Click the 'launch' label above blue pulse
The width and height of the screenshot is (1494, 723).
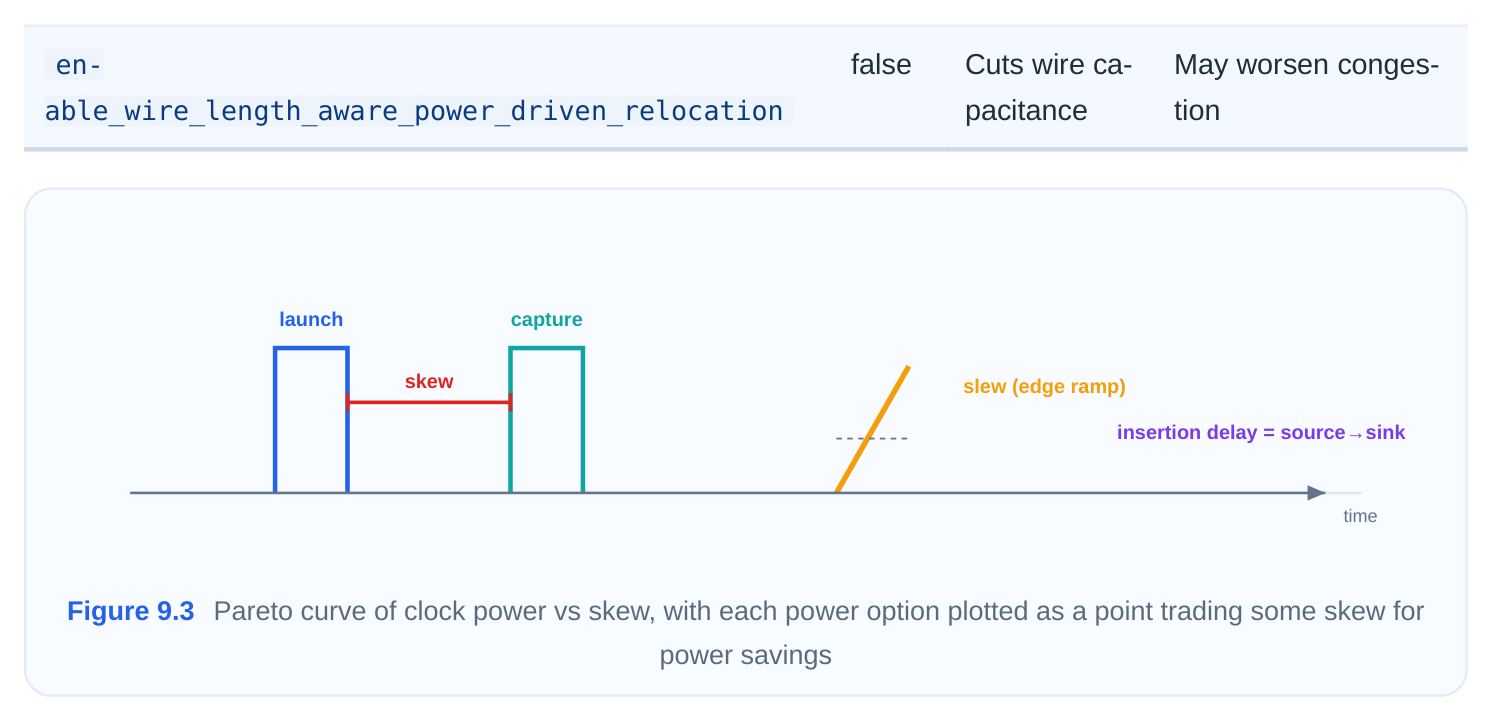[x=311, y=320]
